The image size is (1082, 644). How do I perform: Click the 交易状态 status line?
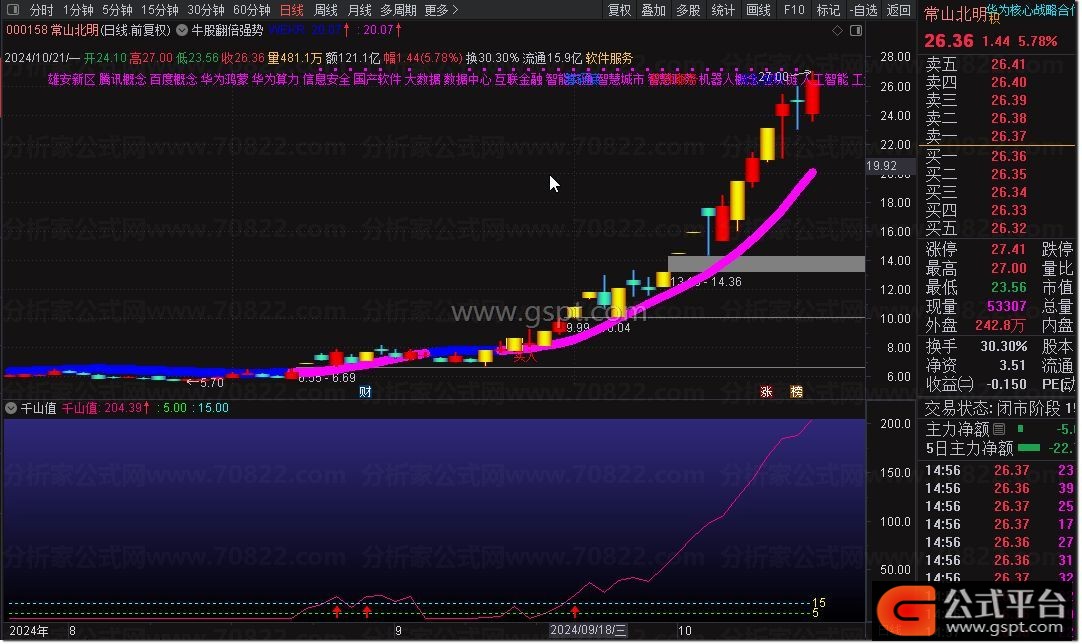click(999, 408)
